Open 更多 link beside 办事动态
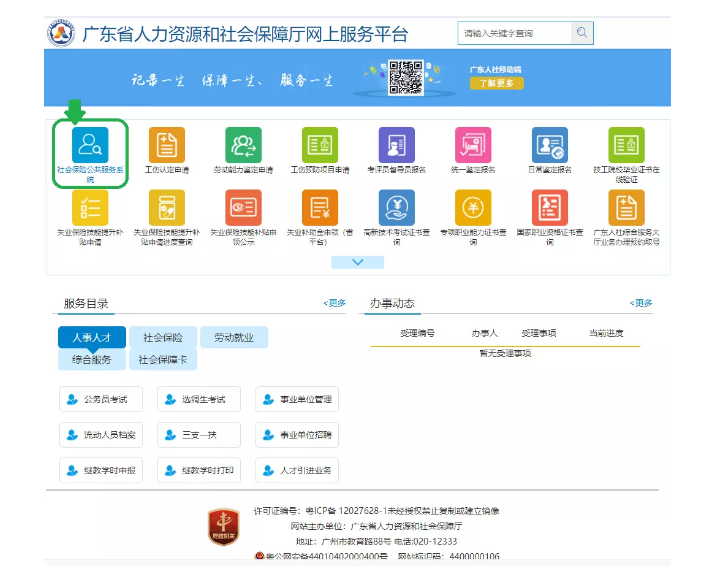 click(641, 303)
